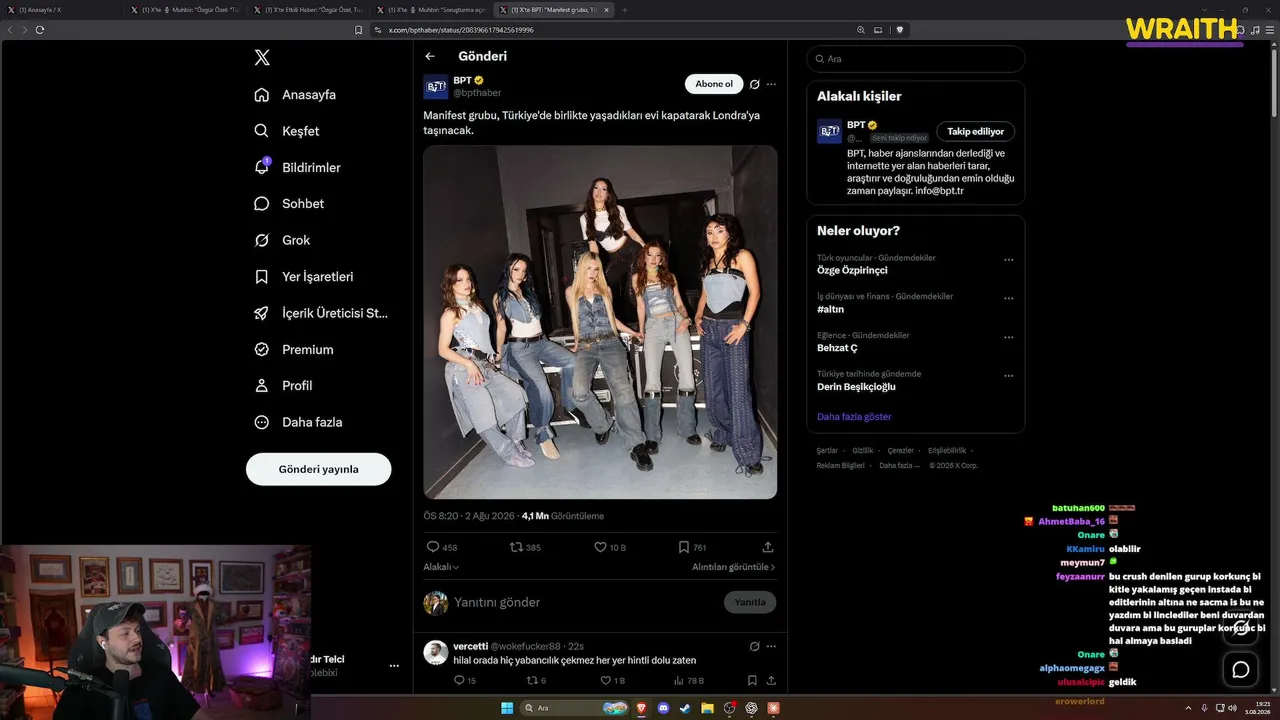Image resolution: width=1280 pixels, height=720 pixels.
Task: Open Profil in the sidebar
Action: point(283,386)
